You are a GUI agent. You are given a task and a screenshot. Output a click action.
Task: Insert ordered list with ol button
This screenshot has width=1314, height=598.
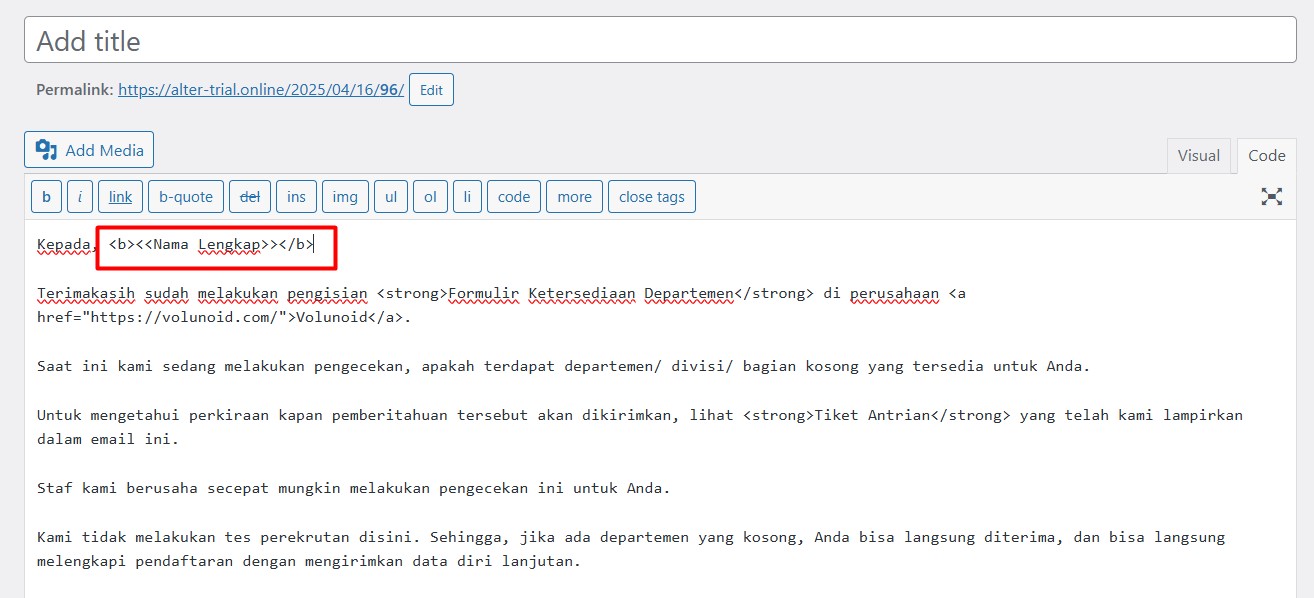(430, 196)
